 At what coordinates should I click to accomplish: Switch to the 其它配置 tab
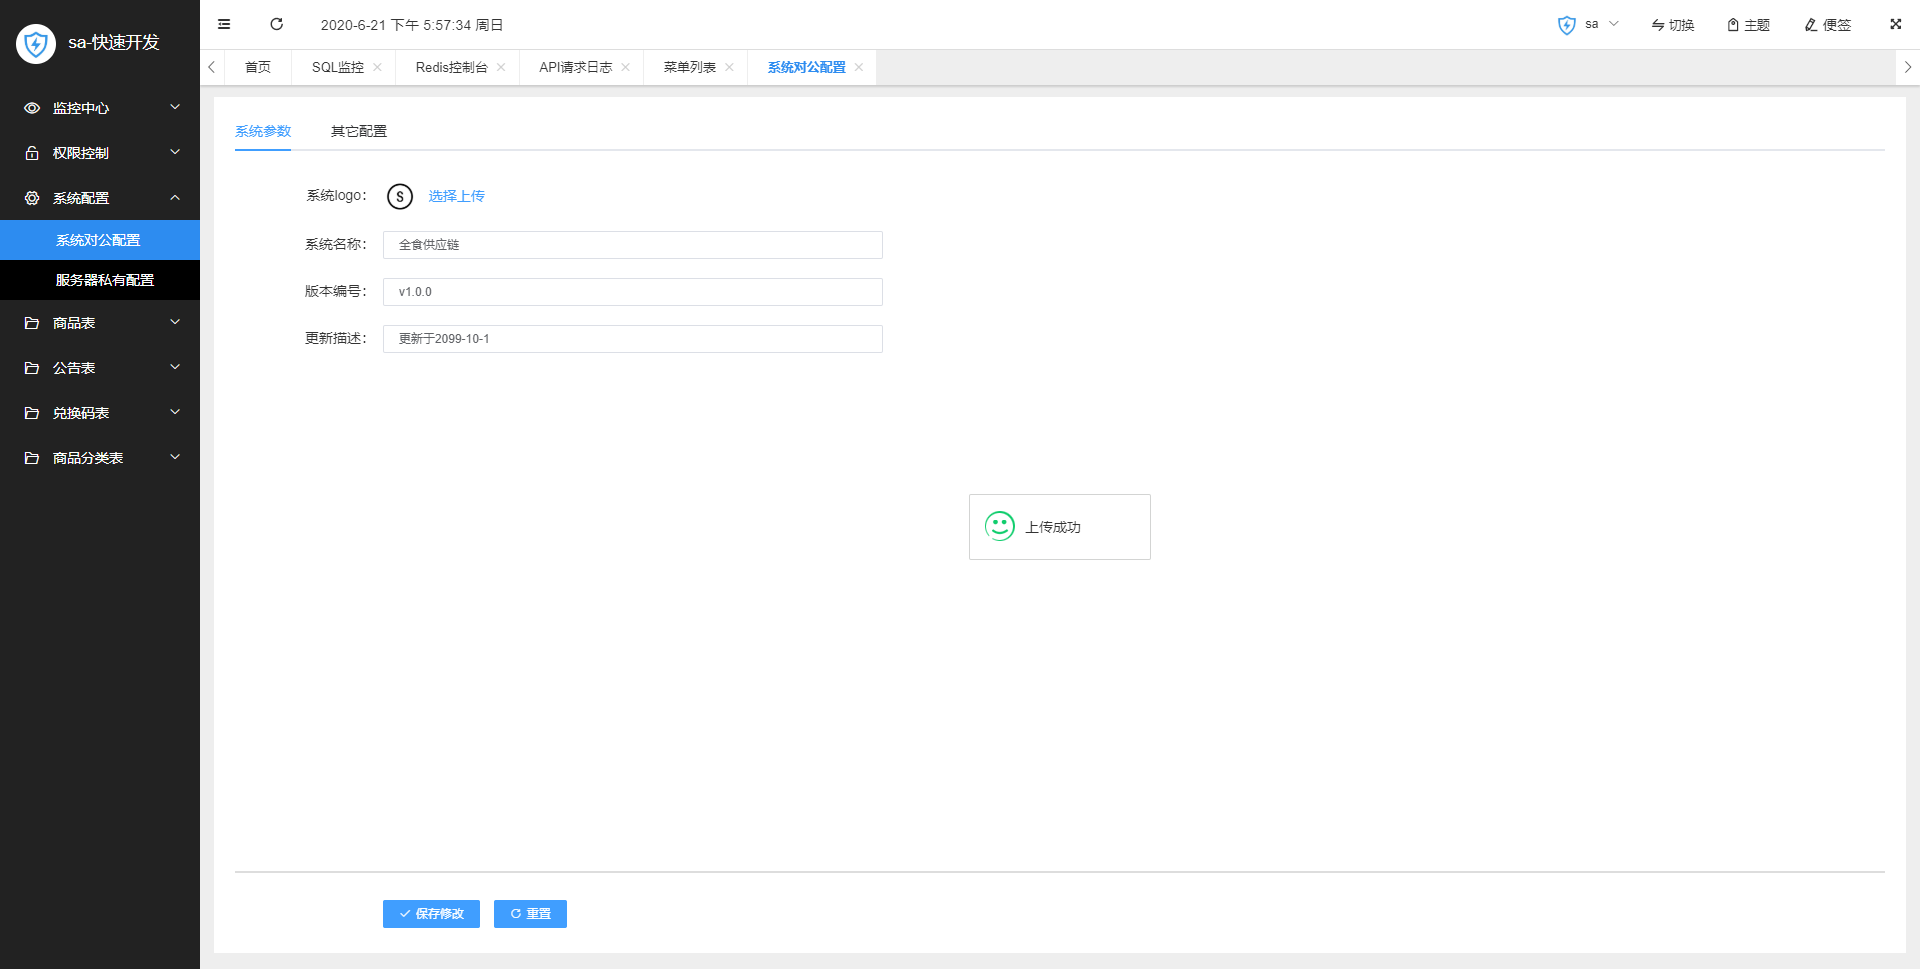tap(358, 131)
